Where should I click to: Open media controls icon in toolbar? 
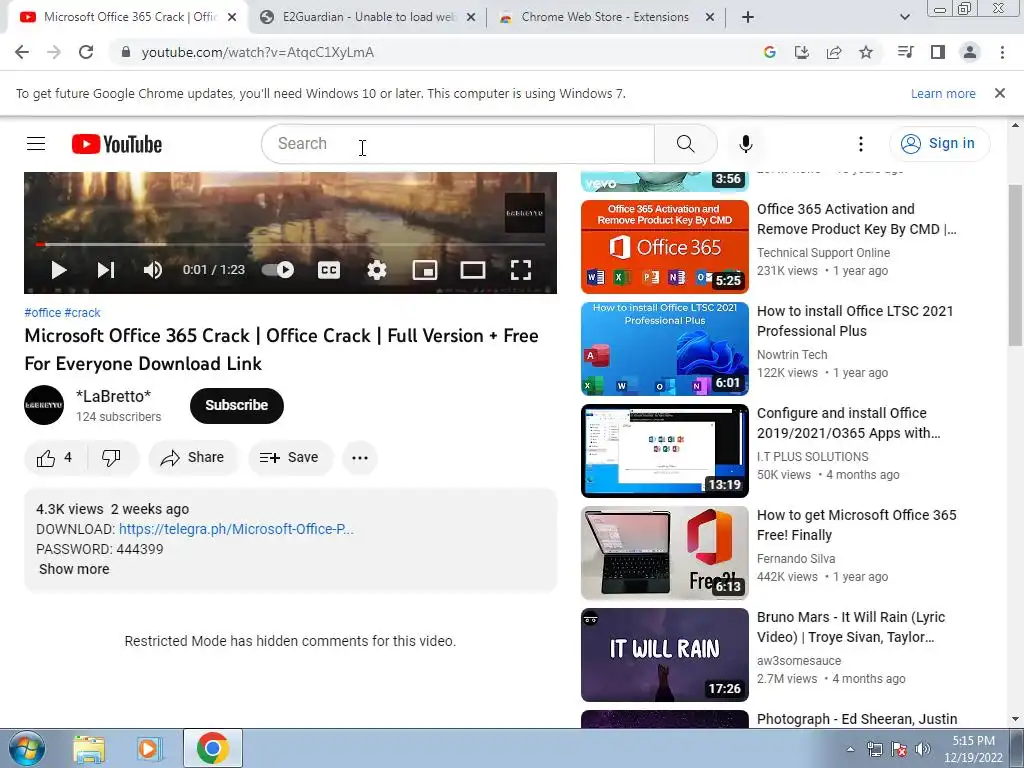tap(905, 52)
